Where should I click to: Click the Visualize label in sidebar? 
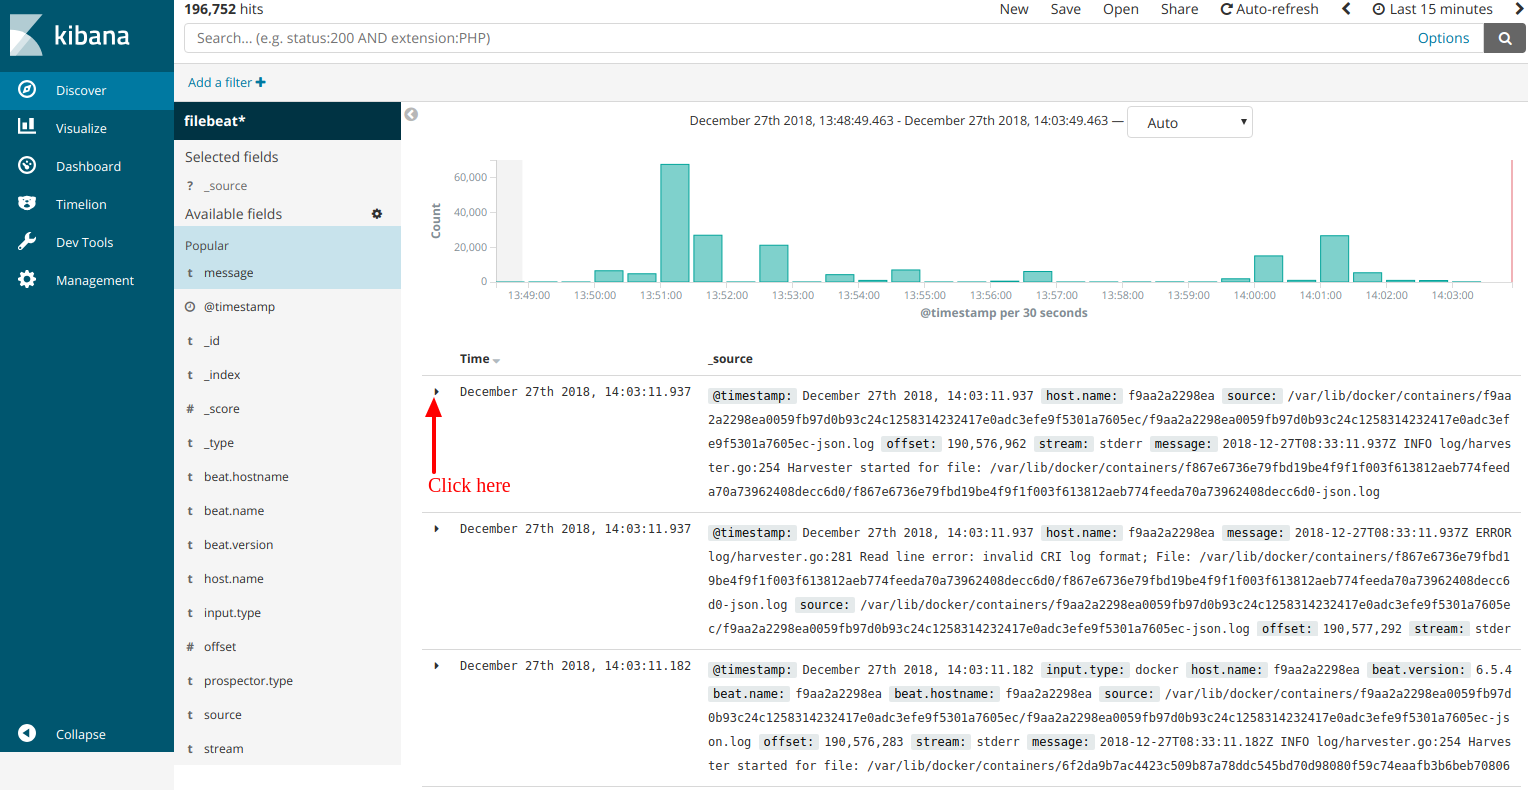[81, 128]
